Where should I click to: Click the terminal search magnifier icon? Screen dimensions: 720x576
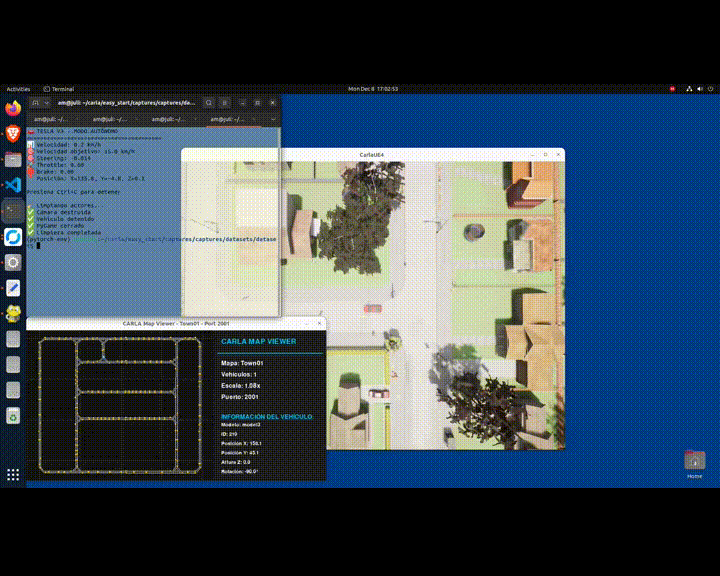[209, 102]
